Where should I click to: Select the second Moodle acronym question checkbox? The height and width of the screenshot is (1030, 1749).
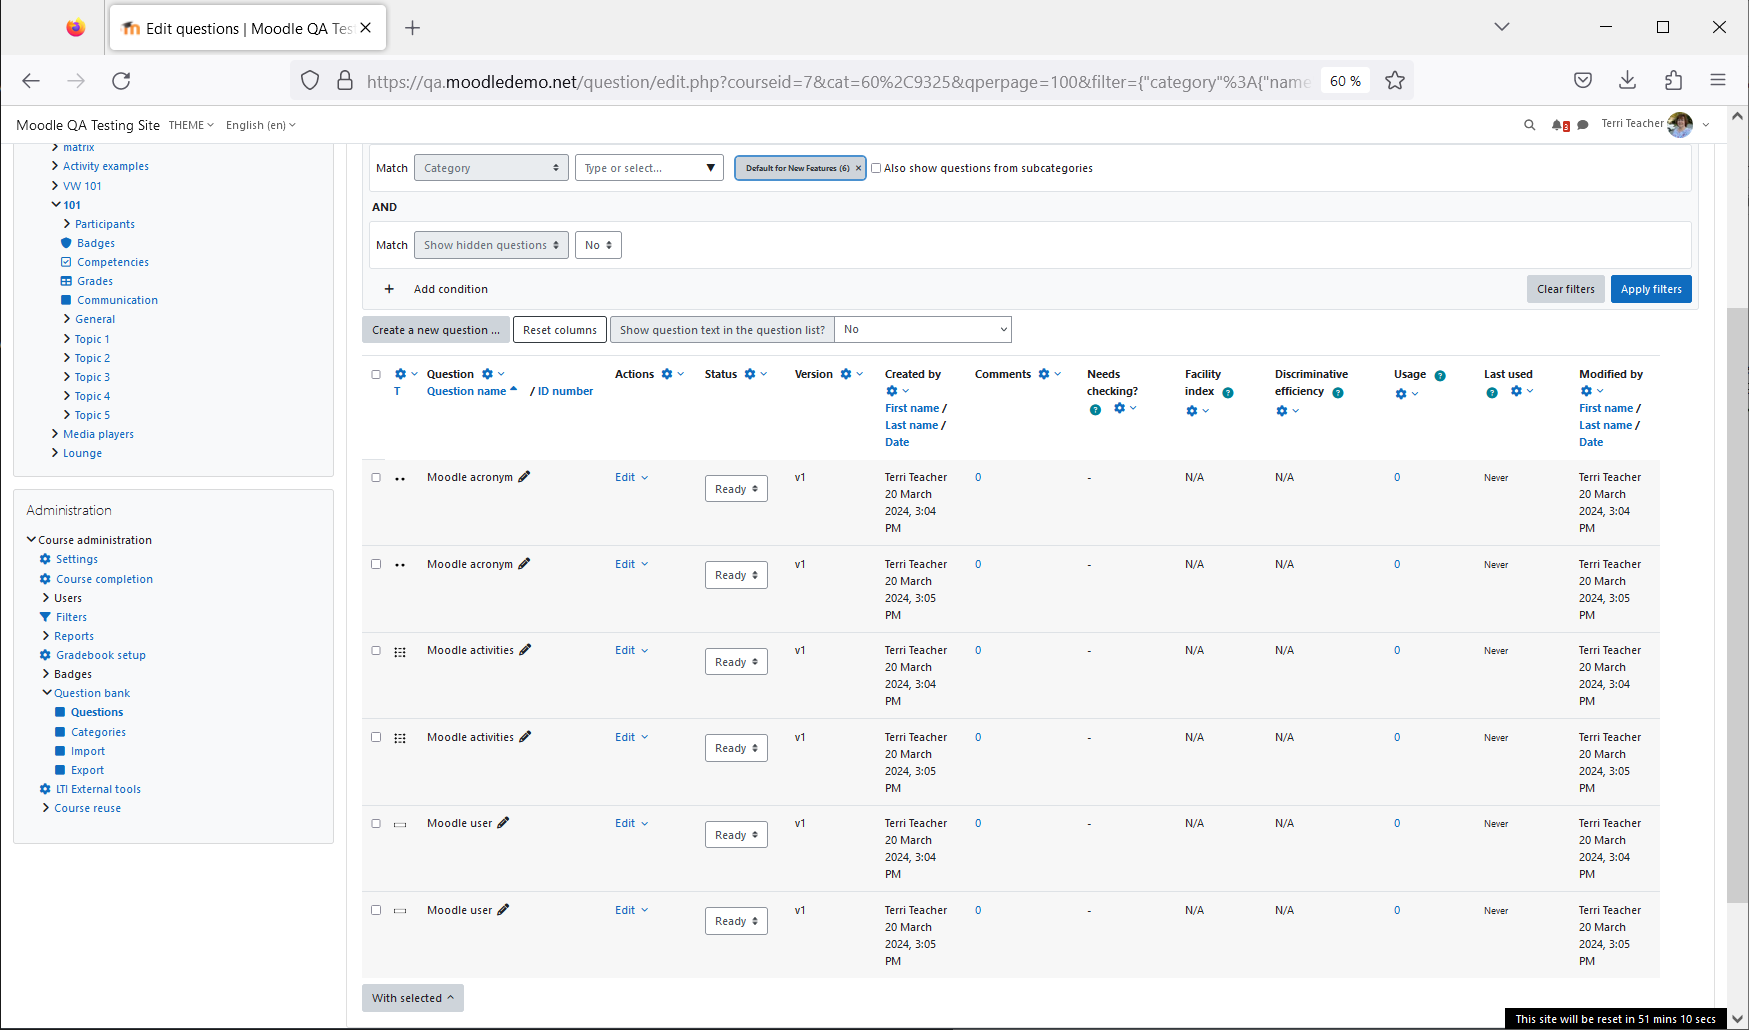point(376,564)
